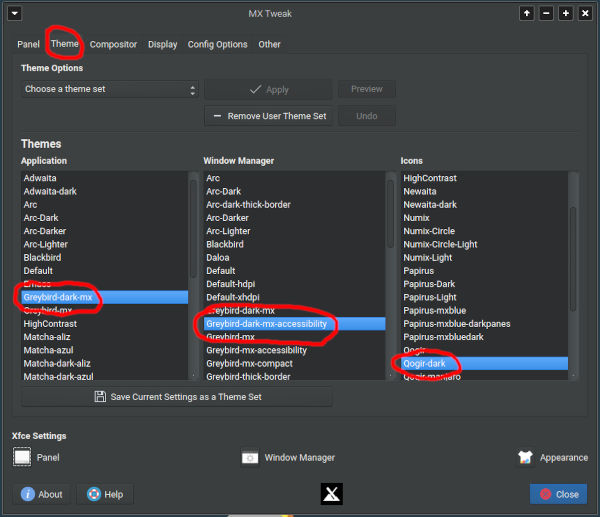Select Arc-Lighter in Application list
The image size is (600, 517).
104,244
